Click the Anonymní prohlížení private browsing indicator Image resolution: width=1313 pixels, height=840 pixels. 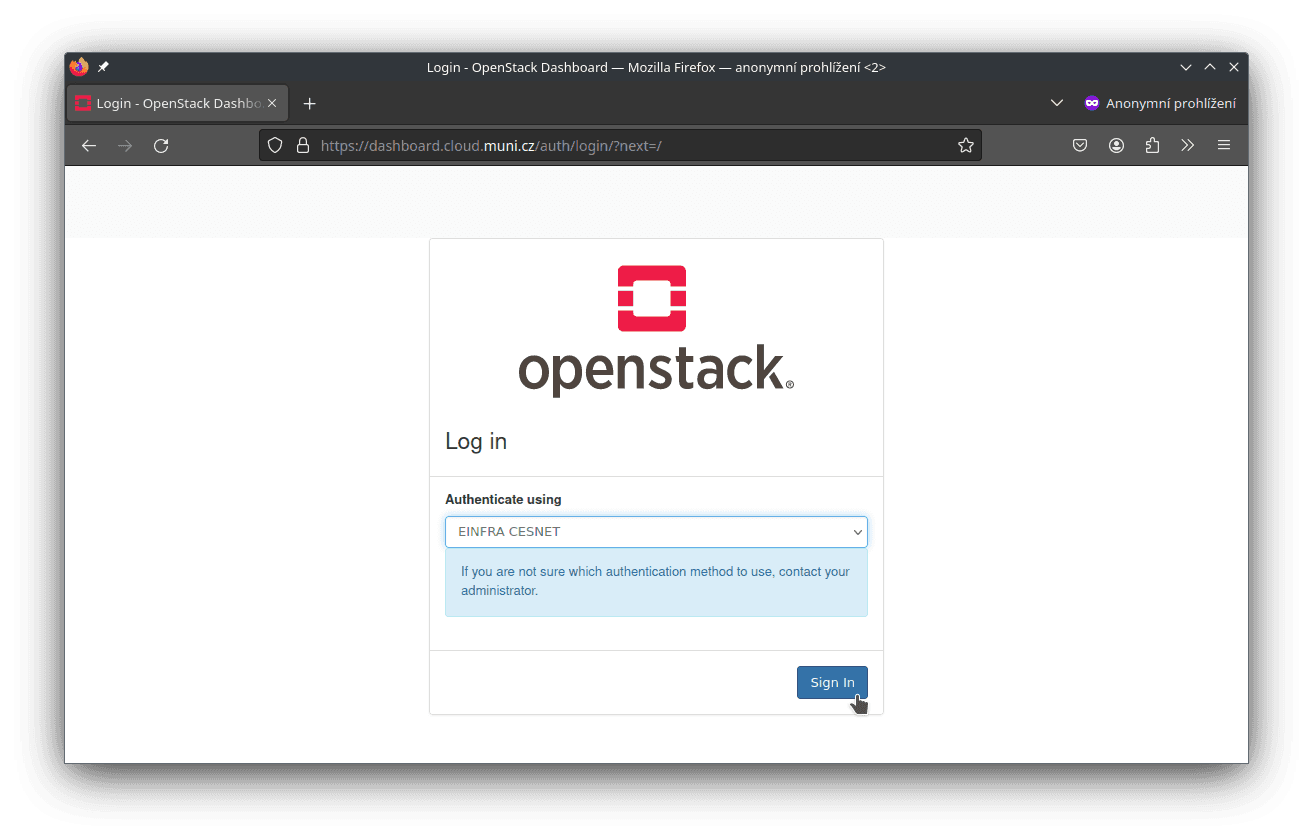[x=1160, y=103]
